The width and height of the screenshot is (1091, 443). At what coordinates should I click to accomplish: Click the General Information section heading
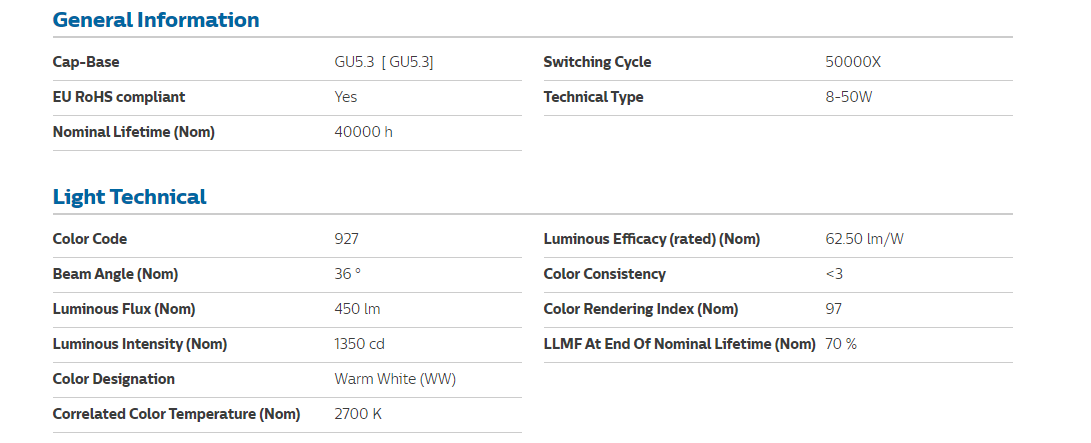pos(155,20)
